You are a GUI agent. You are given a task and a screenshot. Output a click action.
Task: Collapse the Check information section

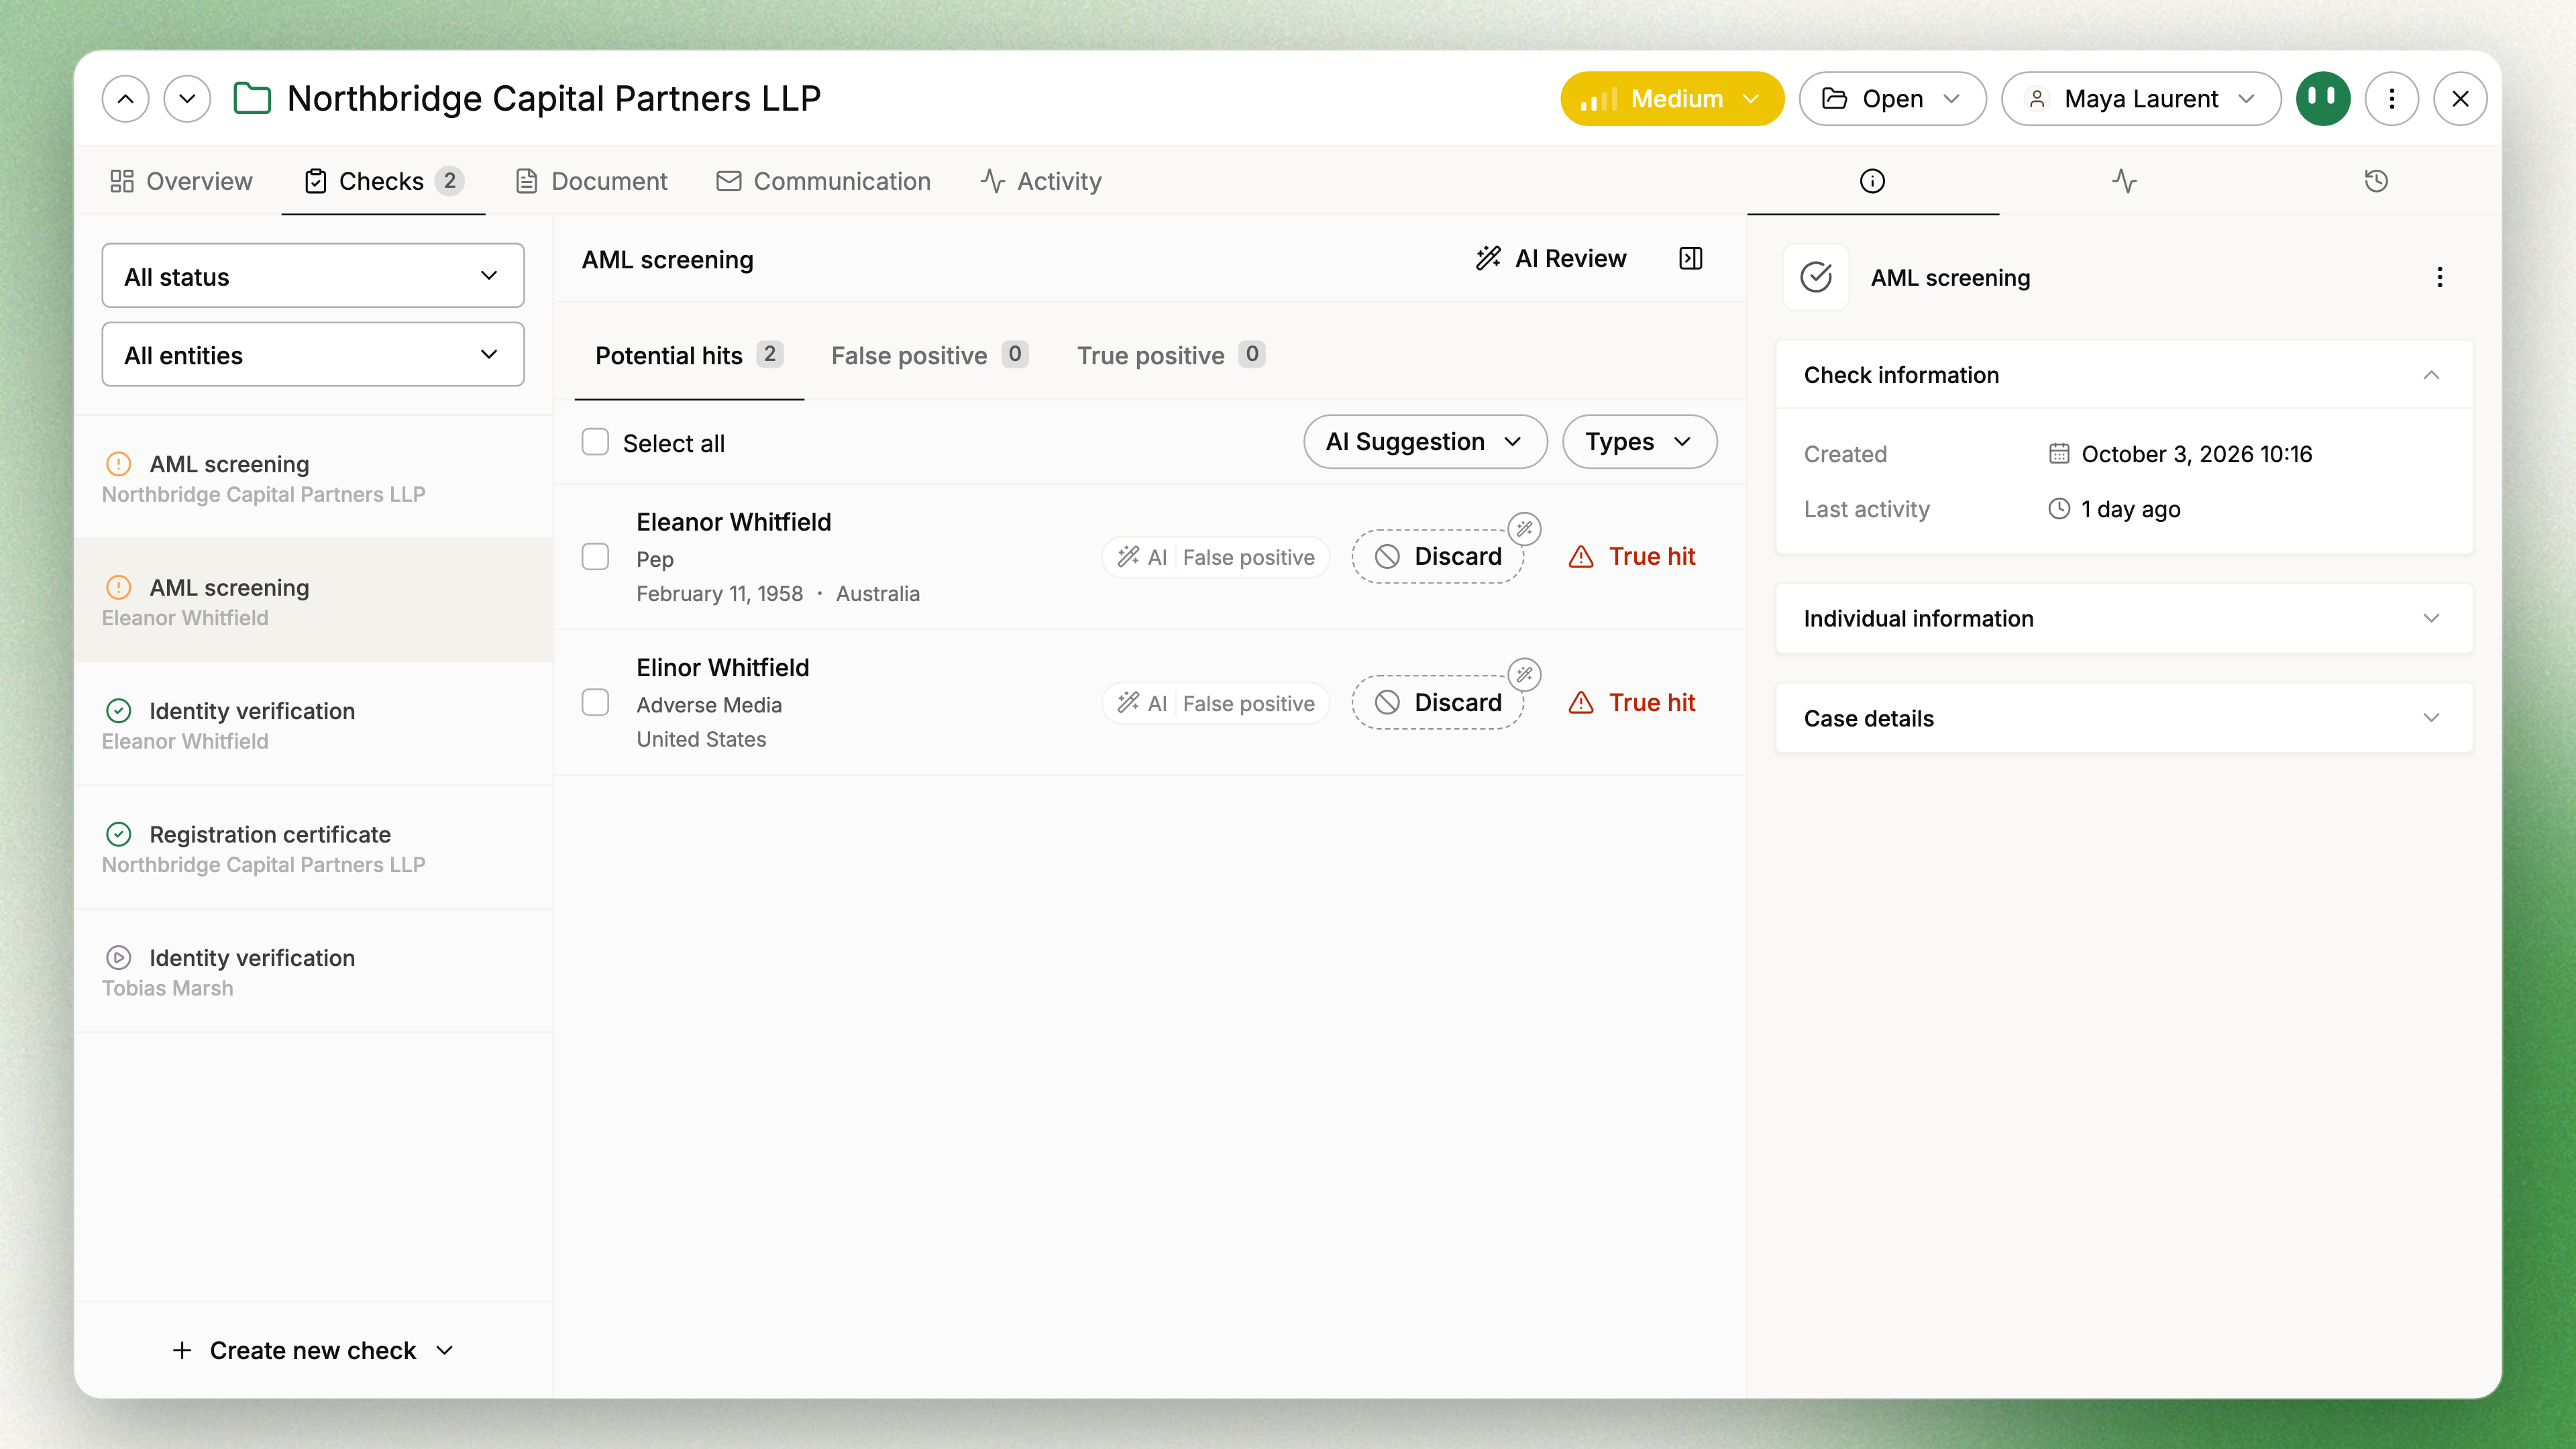pos(2124,375)
